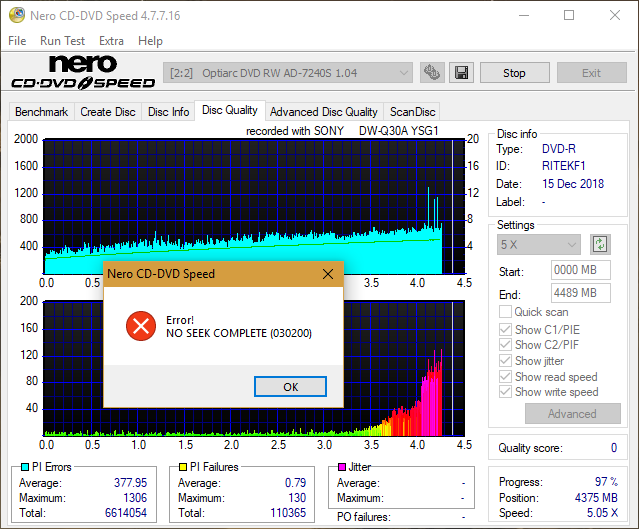The height and width of the screenshot is (529, 639).
Task: Click the red error icon in dialog
Action: (x=141, y=326)
